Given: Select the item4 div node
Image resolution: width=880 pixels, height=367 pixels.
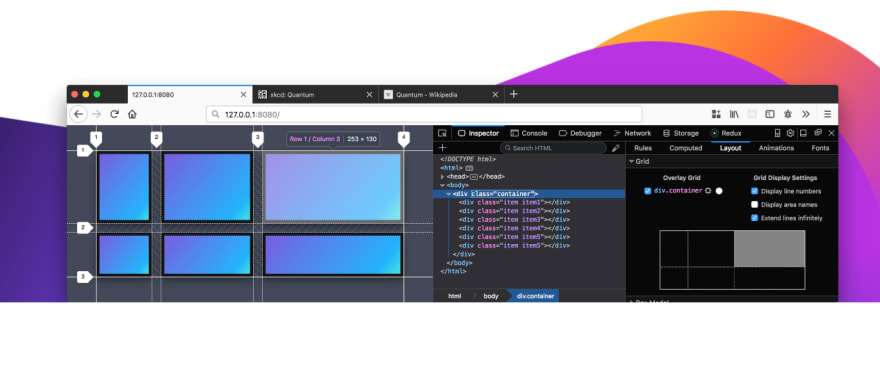Looking at the screenshot, I should (514, 228).
